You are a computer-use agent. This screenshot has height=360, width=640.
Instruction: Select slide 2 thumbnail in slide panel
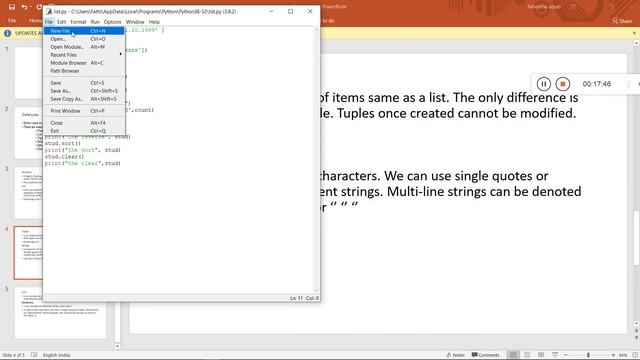click(x=29, y=133)
